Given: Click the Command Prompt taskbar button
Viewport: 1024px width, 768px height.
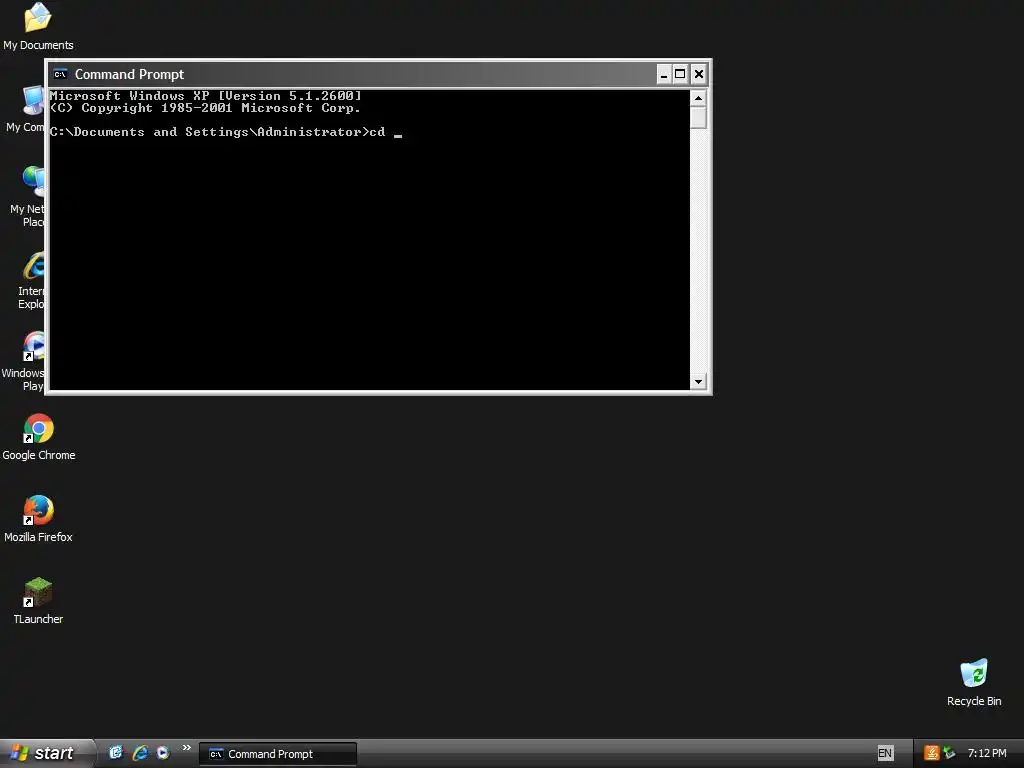Looking at the screenshot, I should [278, 754].
